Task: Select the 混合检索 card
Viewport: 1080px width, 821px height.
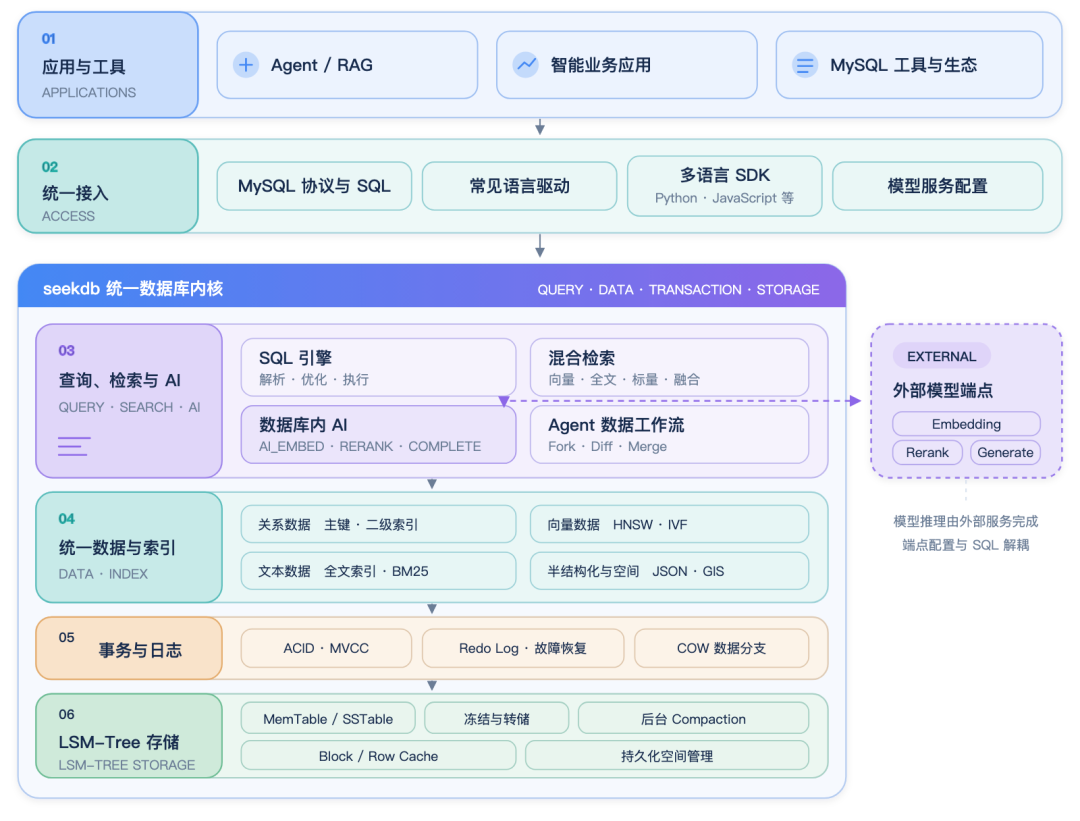Action: point(669,367)
